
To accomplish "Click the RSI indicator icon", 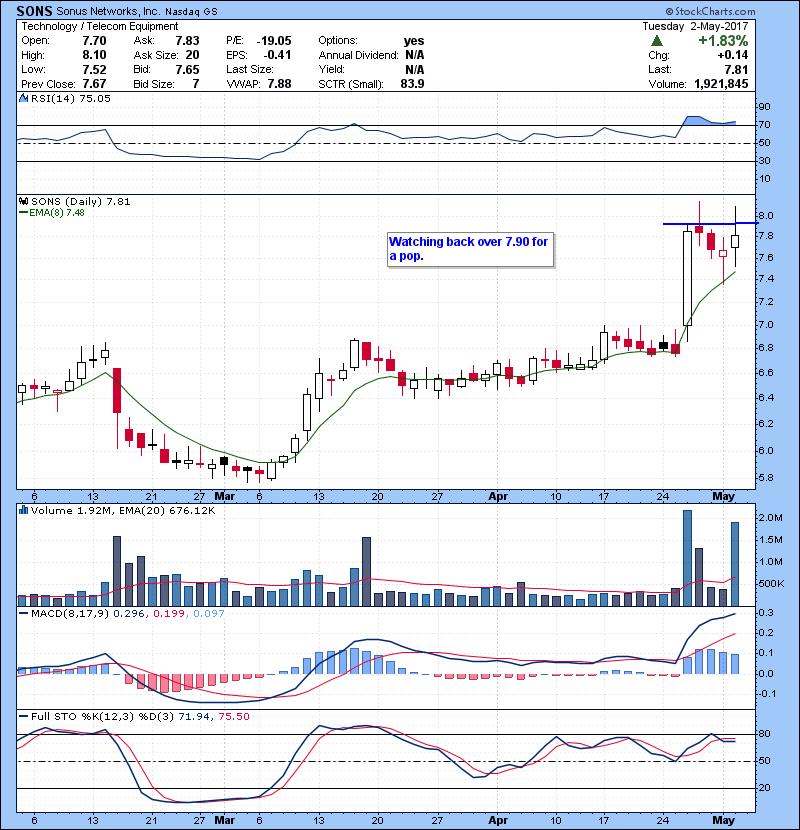I will (23, 98).
